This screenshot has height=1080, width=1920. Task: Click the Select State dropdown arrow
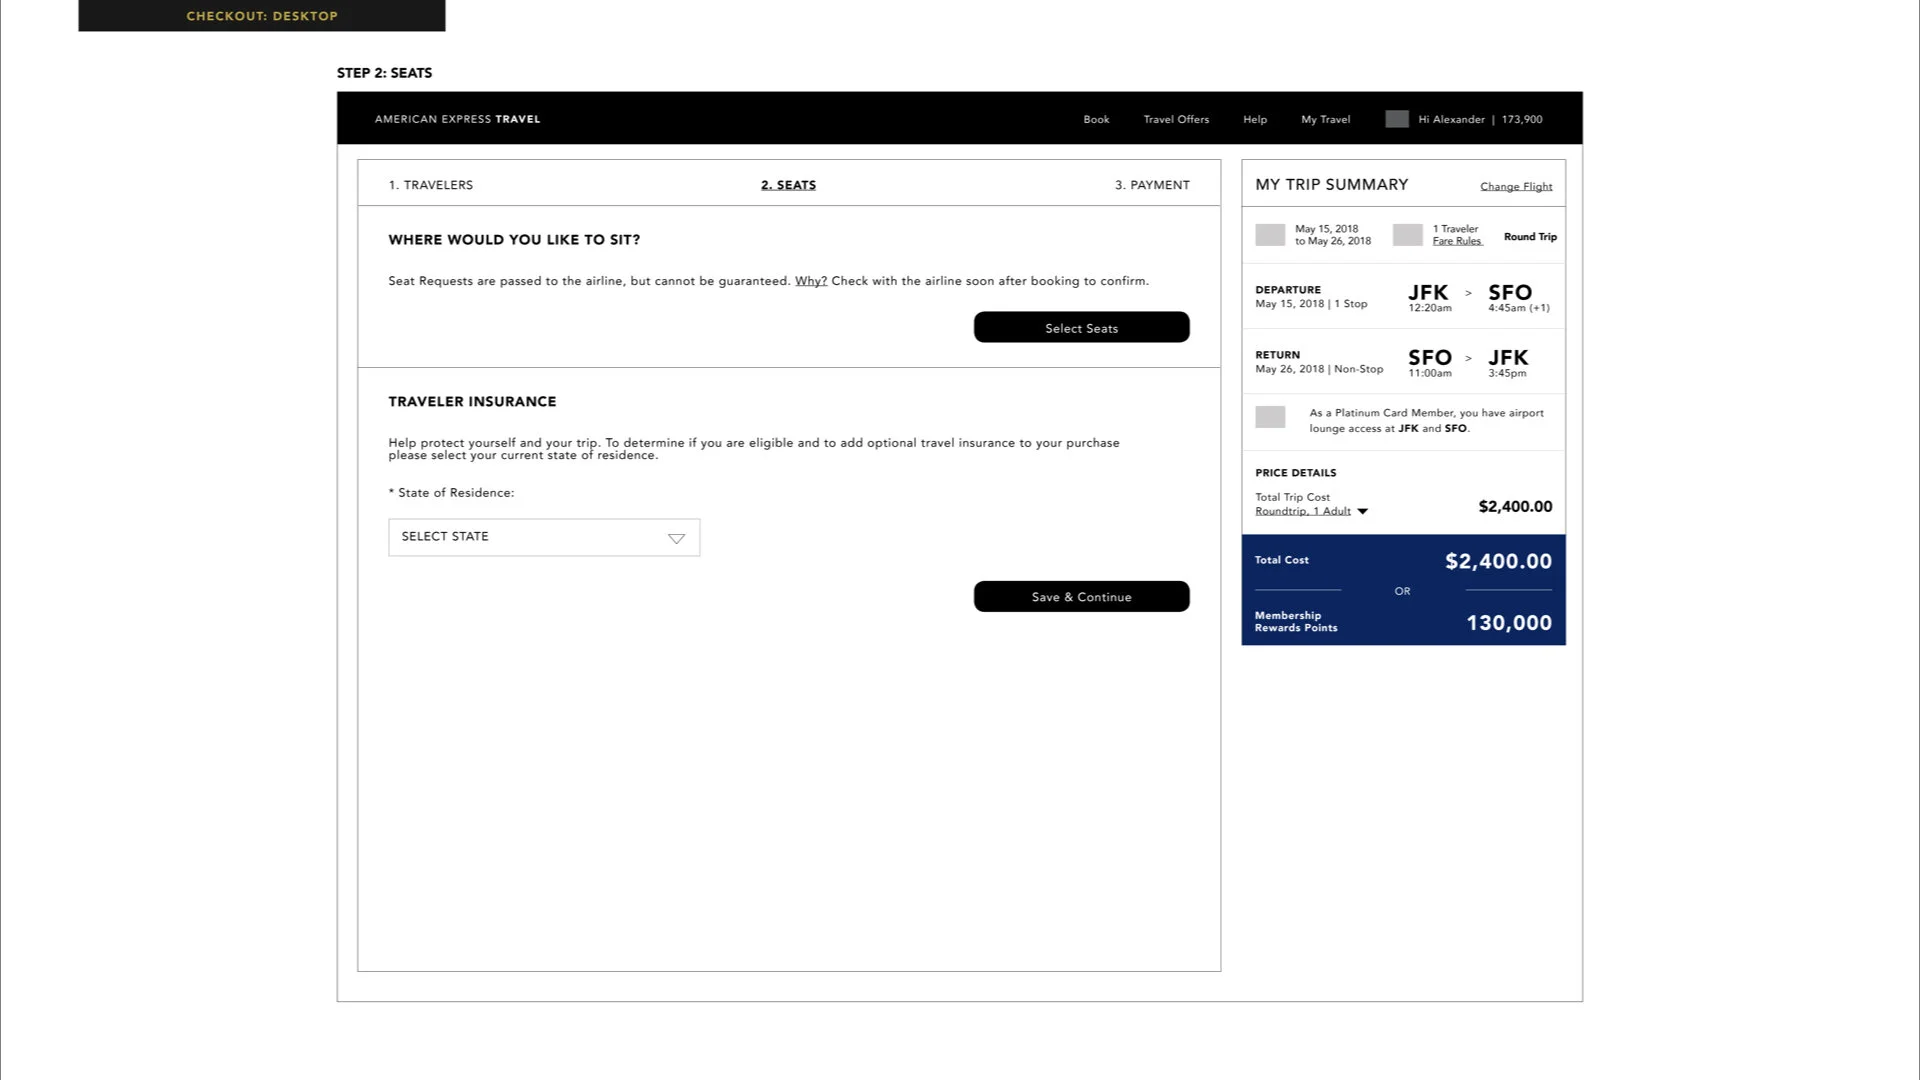point(676,538)
